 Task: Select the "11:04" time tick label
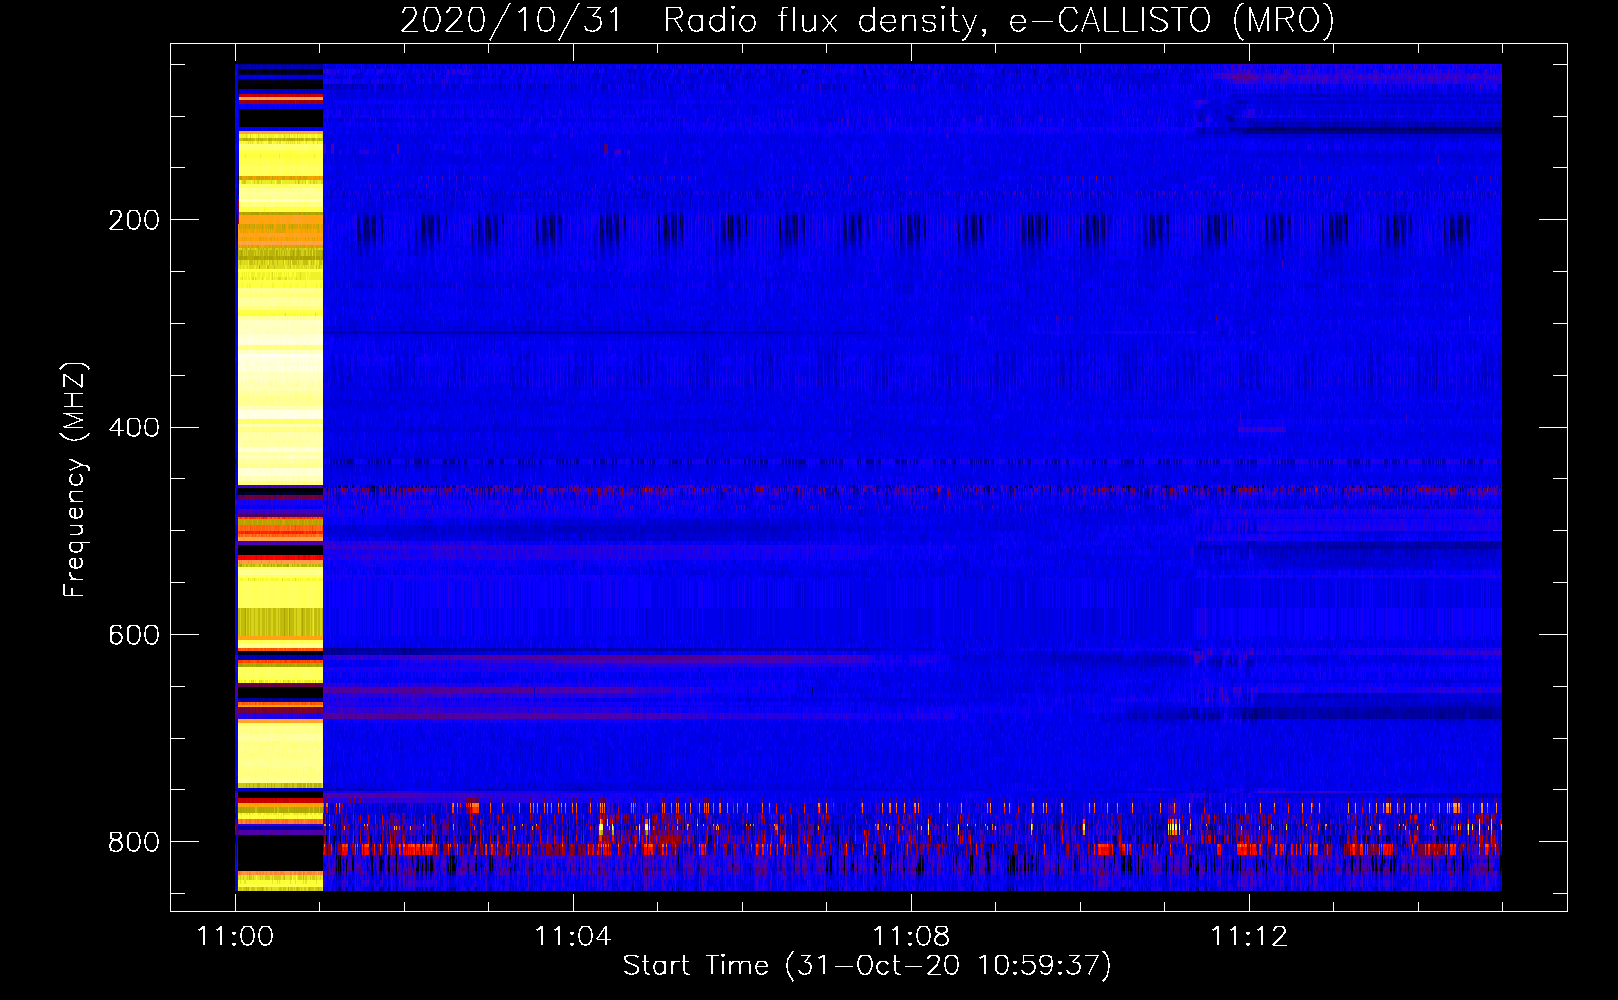click(x=573, y=937)
